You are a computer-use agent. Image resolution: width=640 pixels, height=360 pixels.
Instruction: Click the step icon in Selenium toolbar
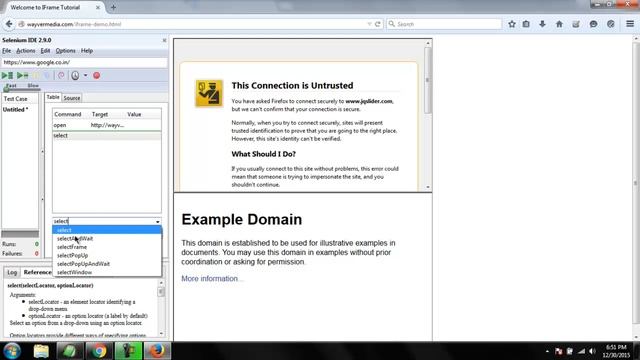click(x=47, y=76)
